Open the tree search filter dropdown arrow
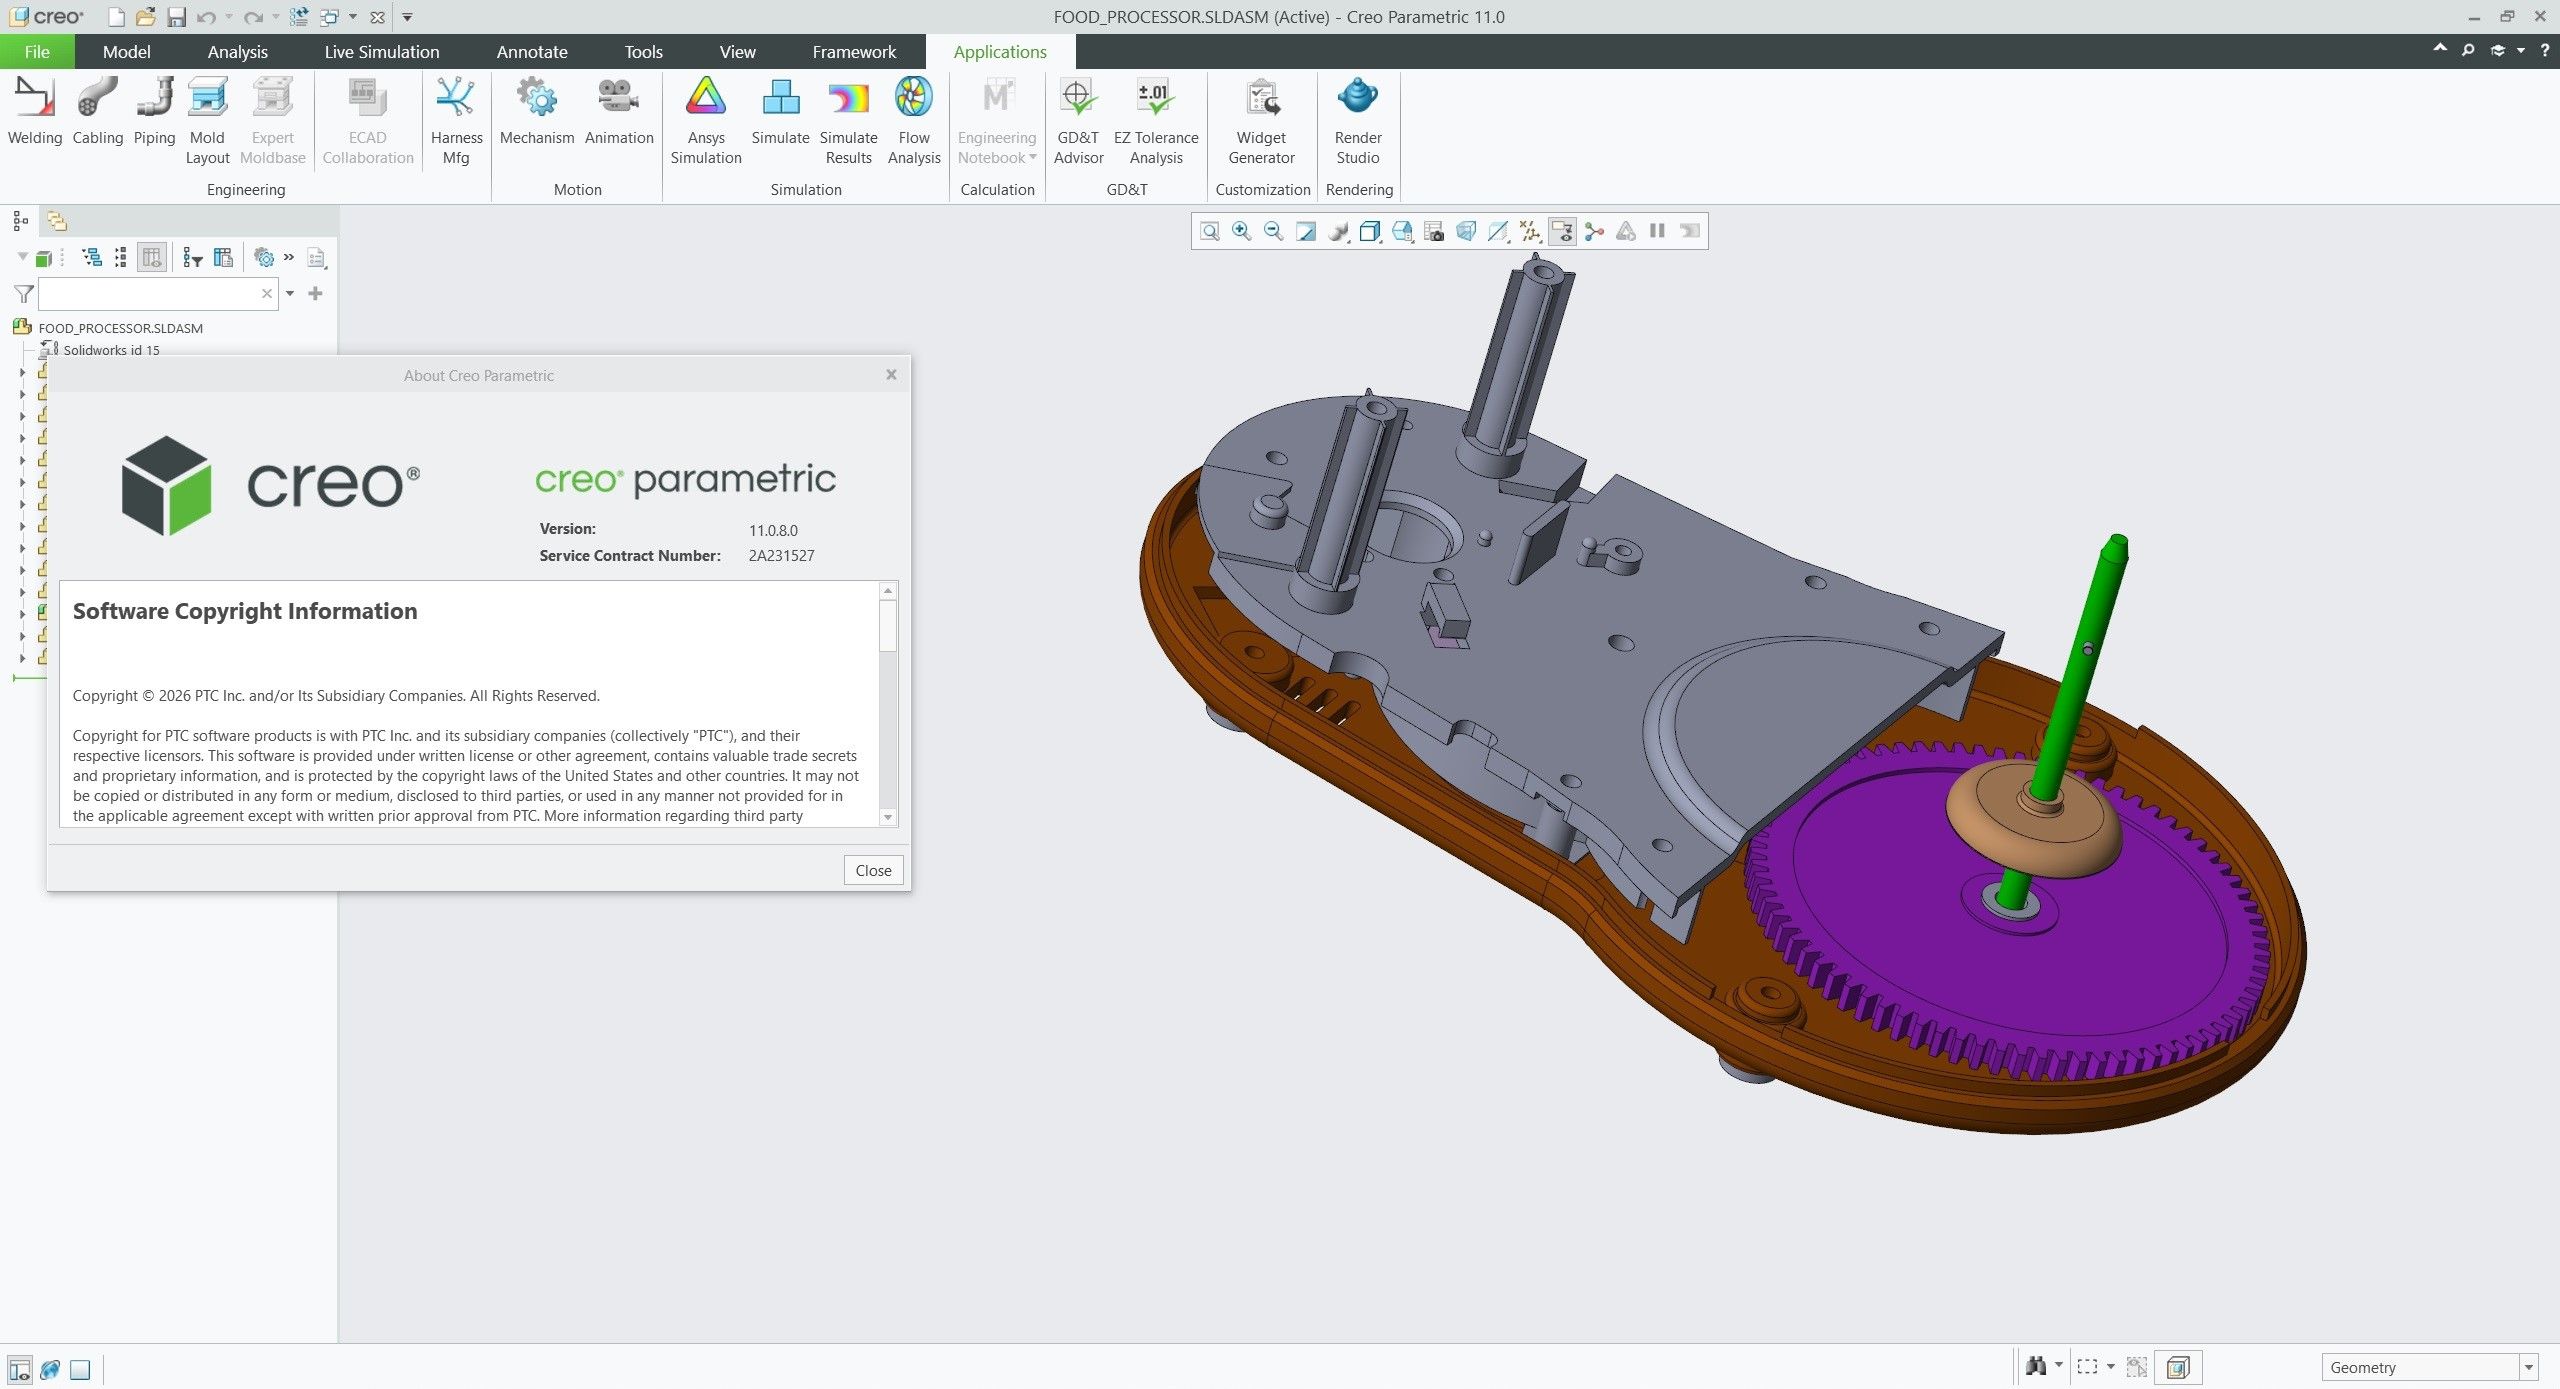The image size is (2560, 1389). [x=290, y=293]
